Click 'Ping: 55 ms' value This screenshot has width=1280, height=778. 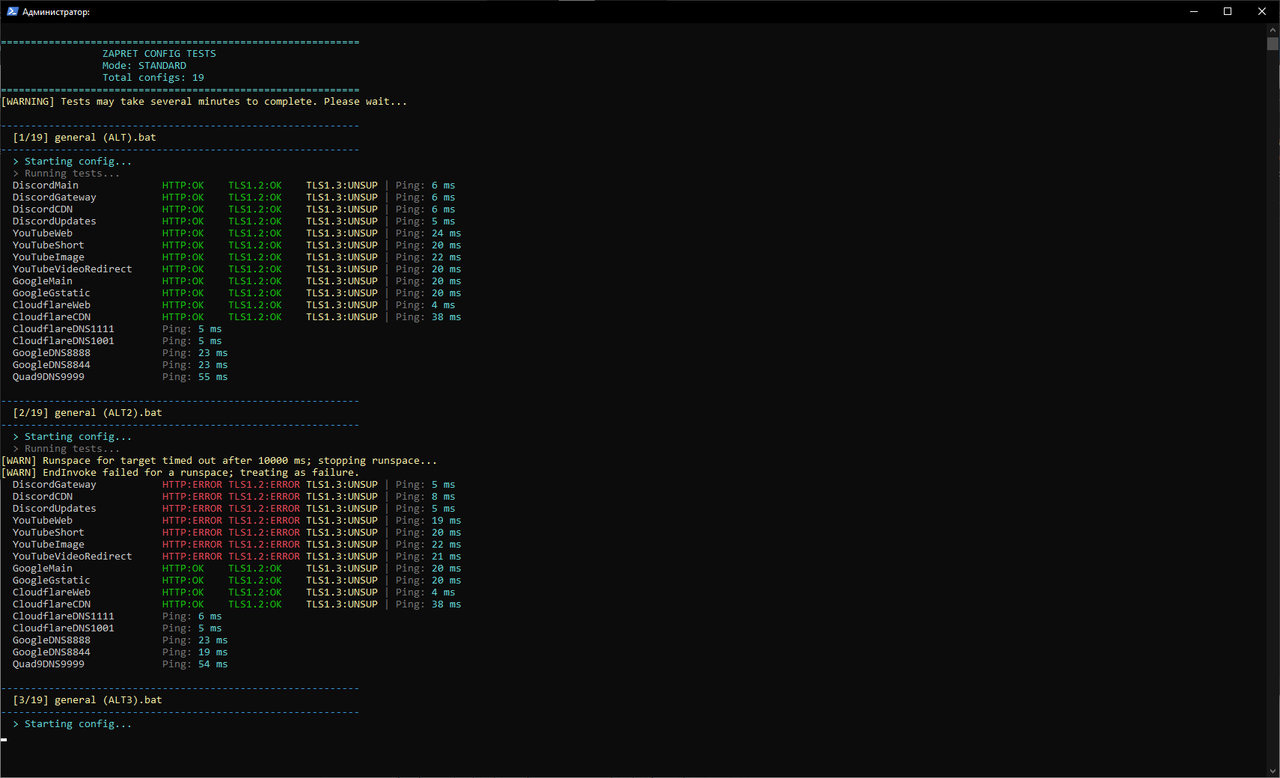pos(195,377)
